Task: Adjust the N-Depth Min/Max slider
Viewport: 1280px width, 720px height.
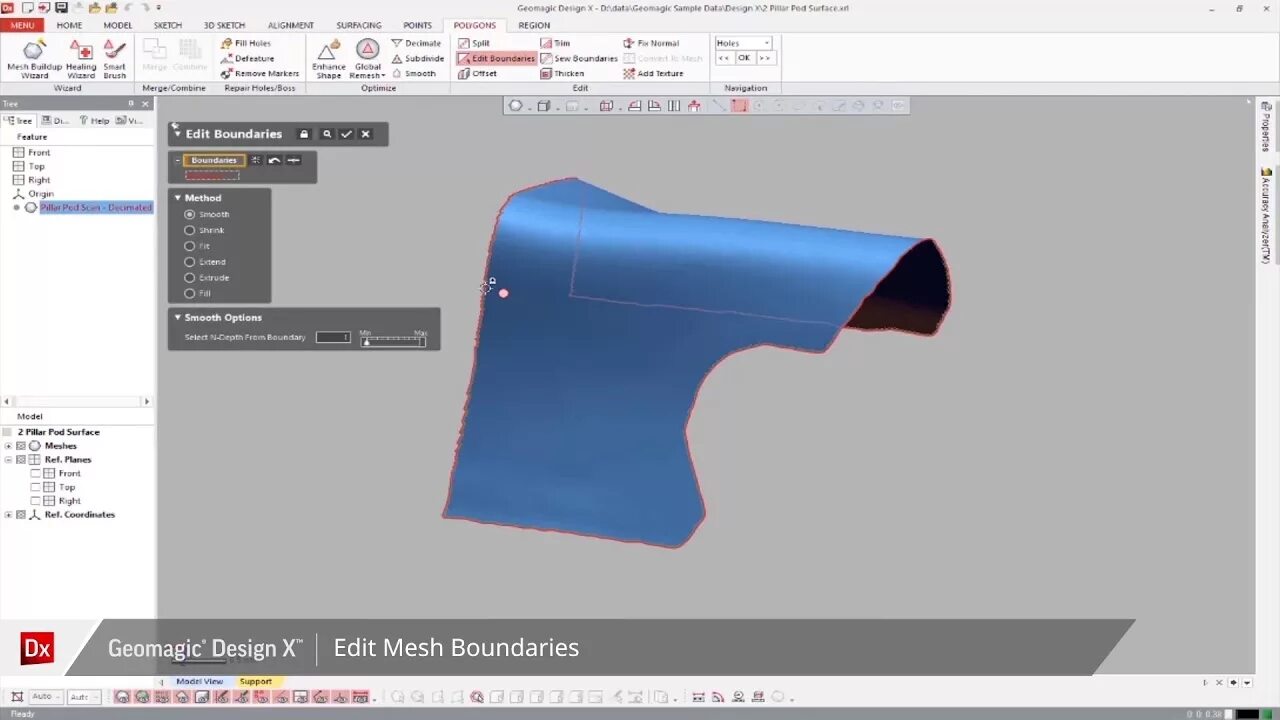Action: (x=393, y=340)
